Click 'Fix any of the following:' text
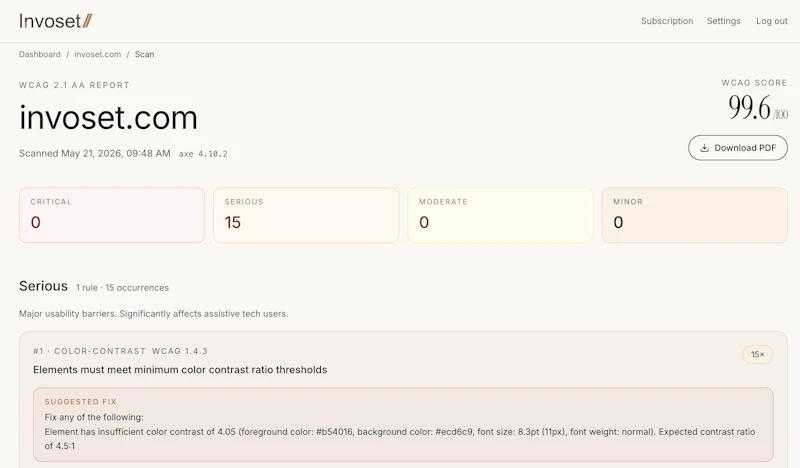The height and width of the screenshot is (468, 800). [94, 417]
